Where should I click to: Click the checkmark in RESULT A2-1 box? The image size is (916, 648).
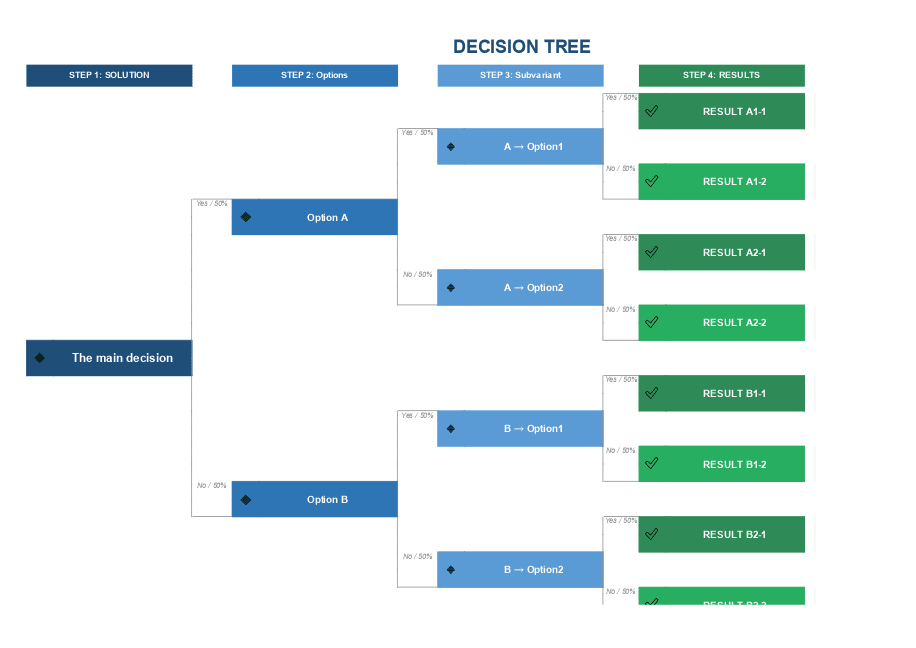click(x=651, y=252)
